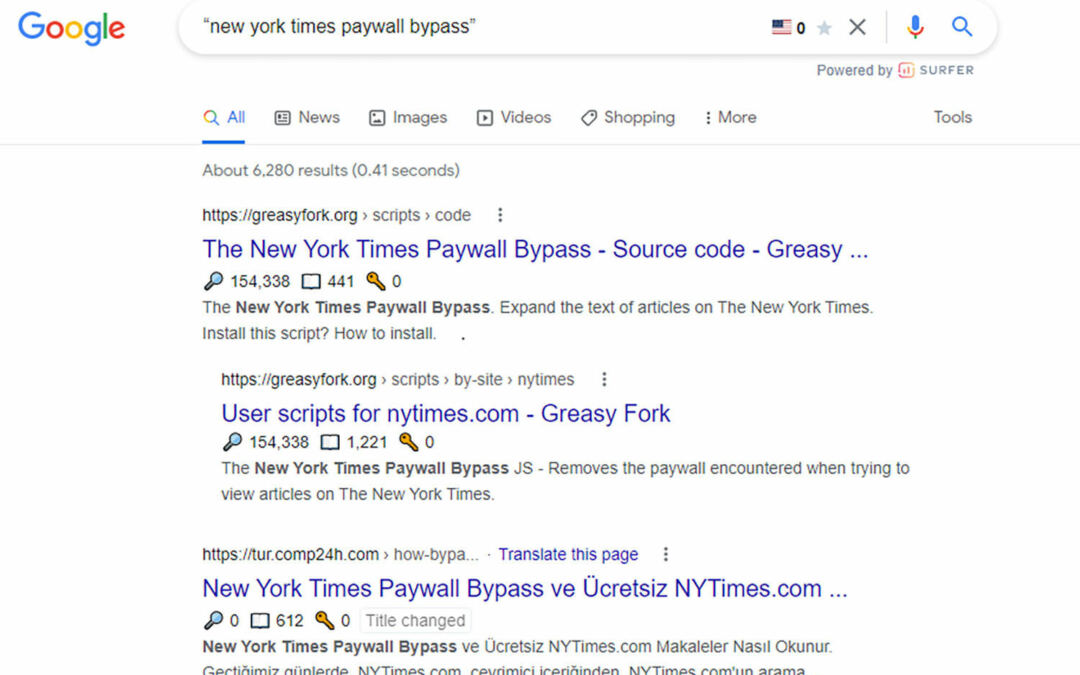Click the Translate this page link
The width and height of the screenshot is (1080, 675).
(x=568, y=554)
